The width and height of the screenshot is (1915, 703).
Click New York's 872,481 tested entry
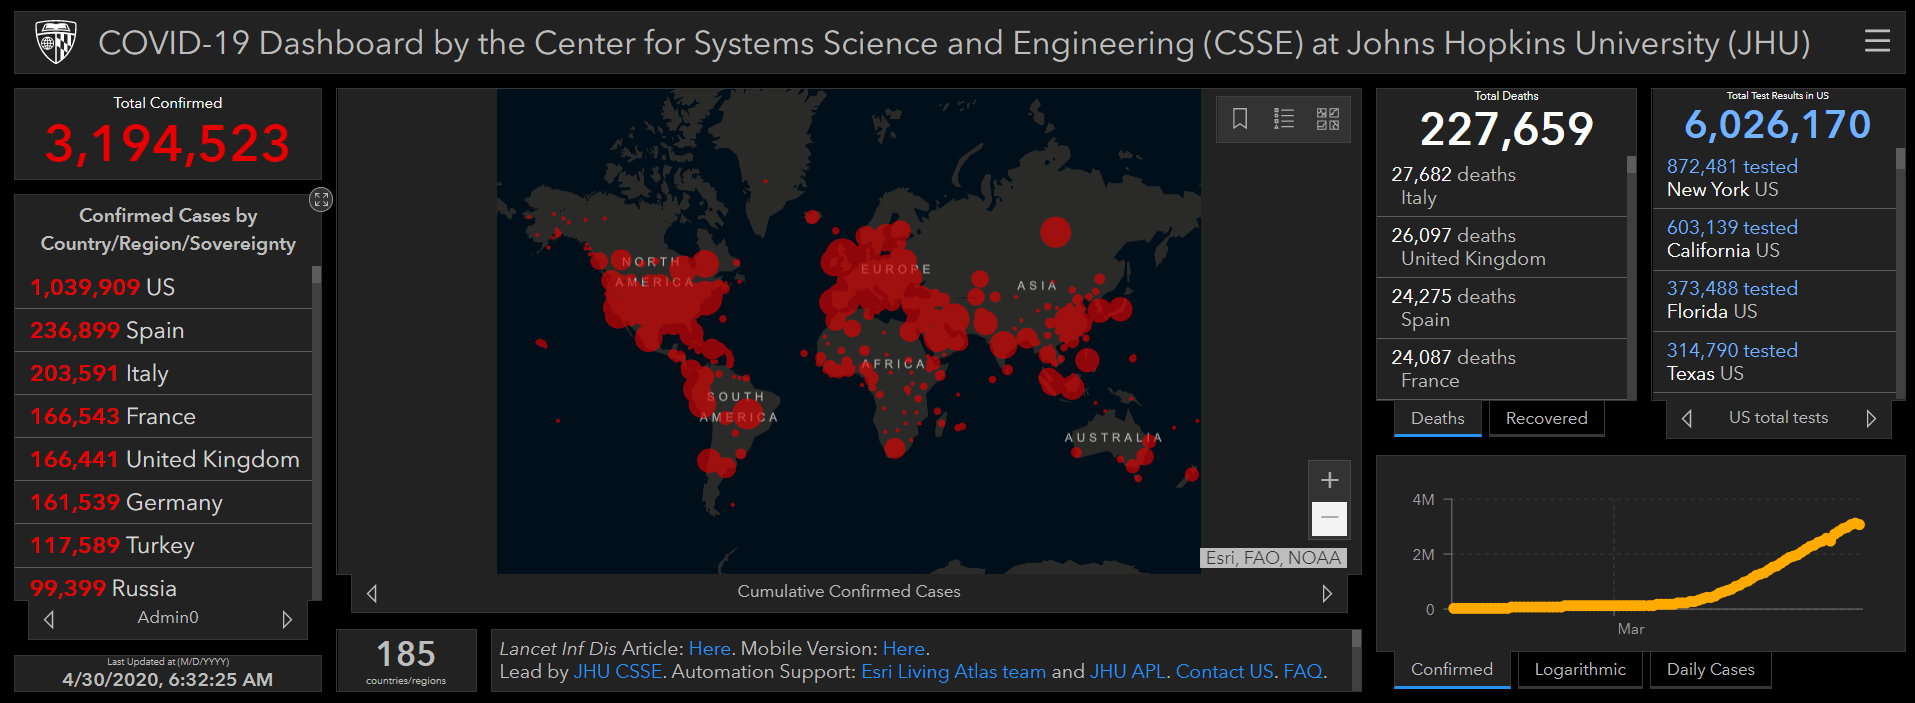1774,178
